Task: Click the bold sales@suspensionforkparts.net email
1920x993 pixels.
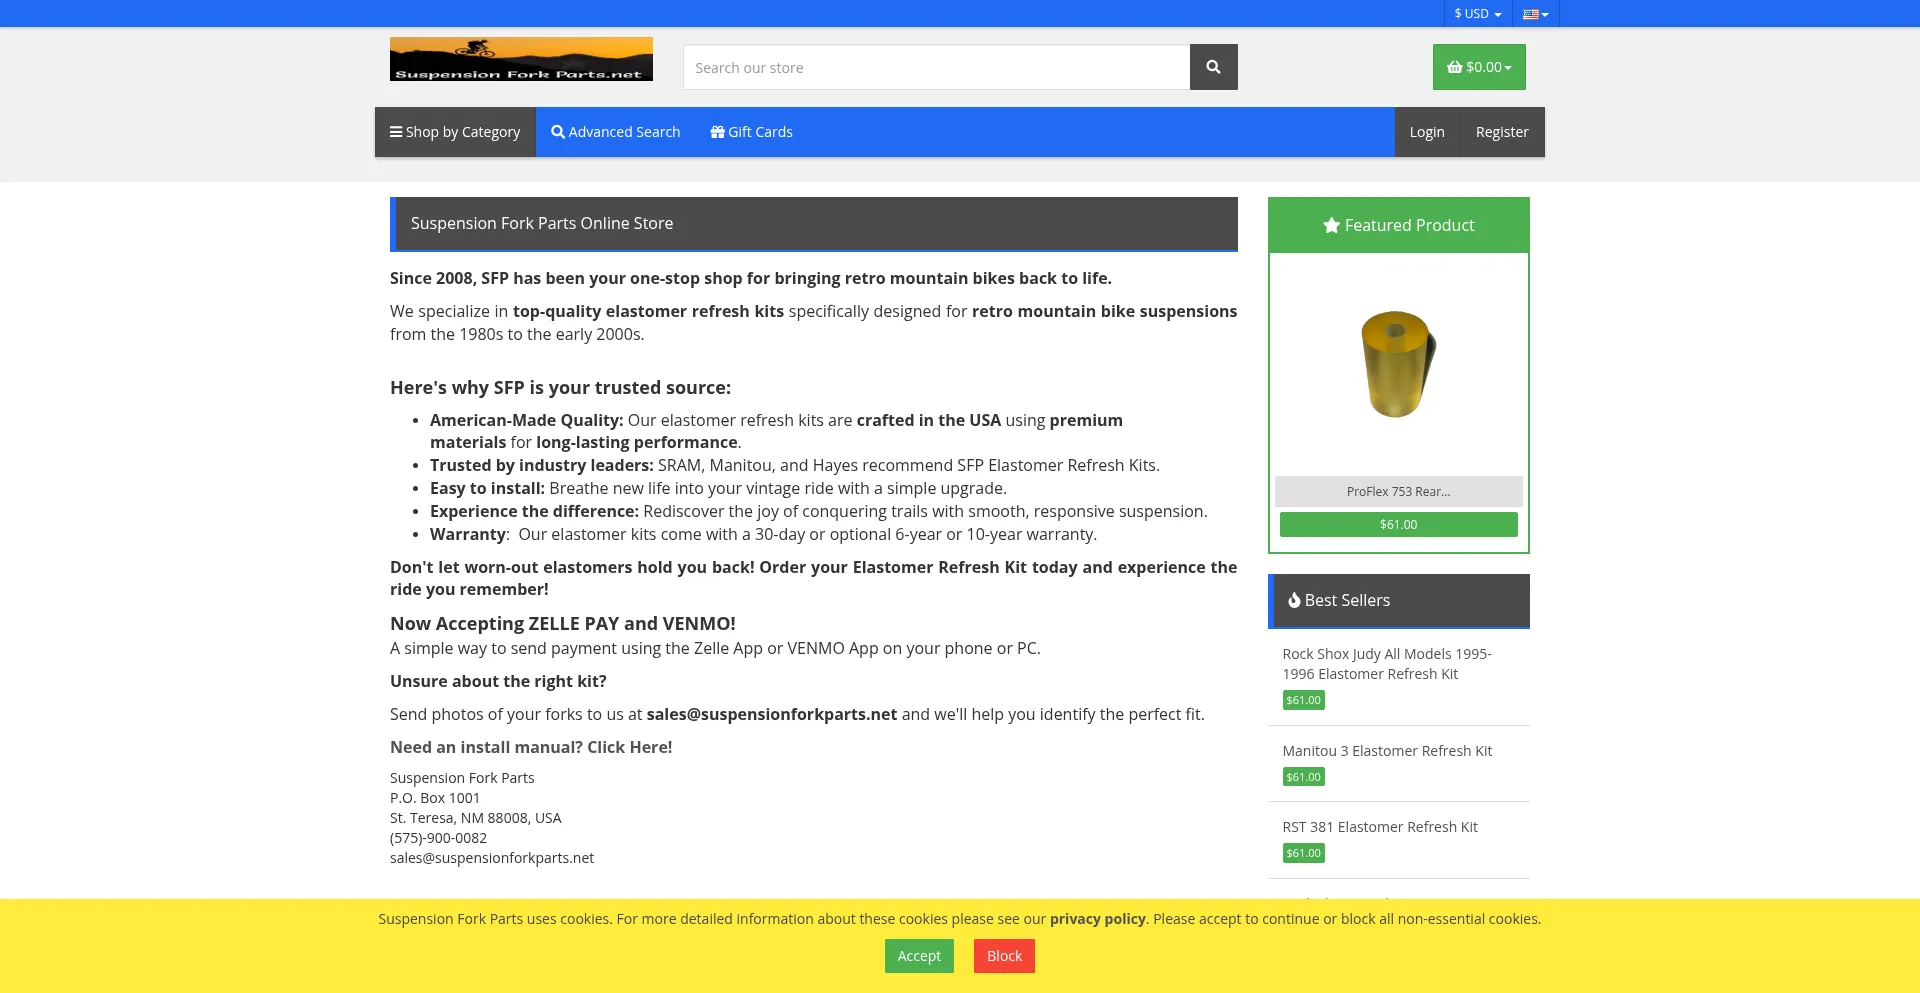Action: pos(772,714)
